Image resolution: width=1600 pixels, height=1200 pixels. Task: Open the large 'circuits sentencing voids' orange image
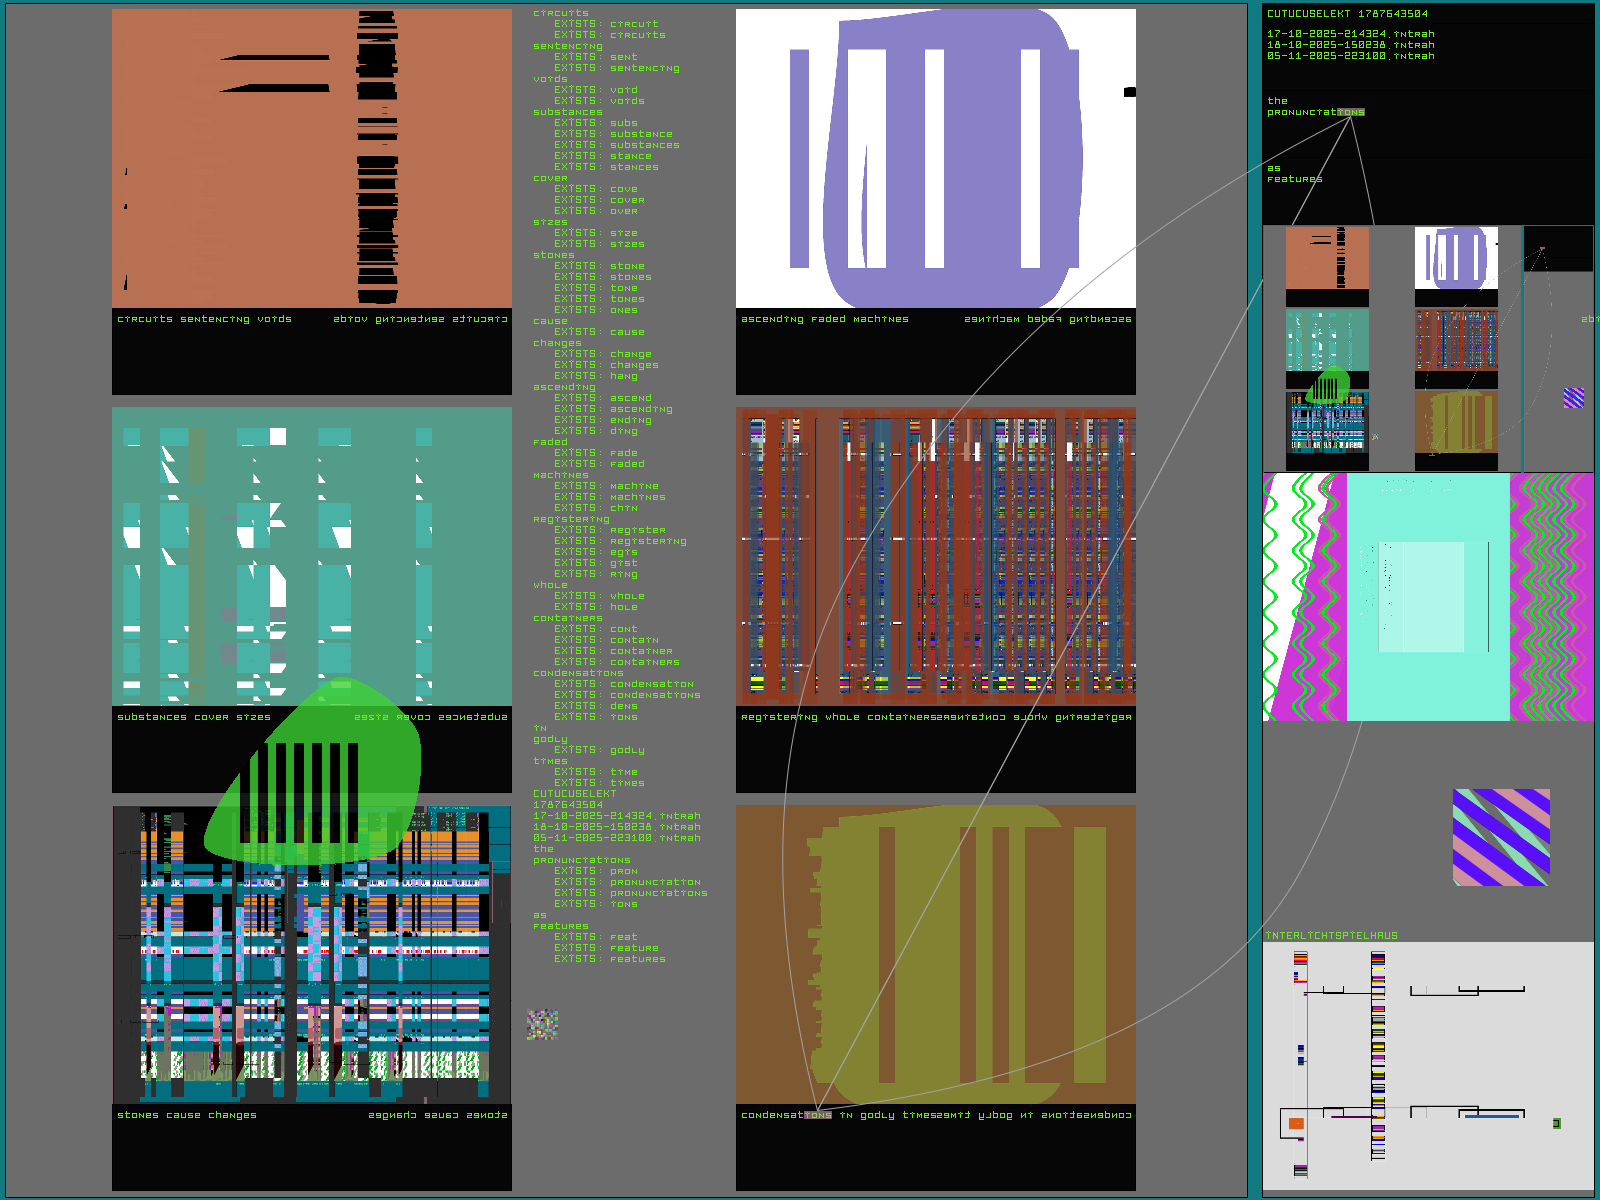coord(312,158)
